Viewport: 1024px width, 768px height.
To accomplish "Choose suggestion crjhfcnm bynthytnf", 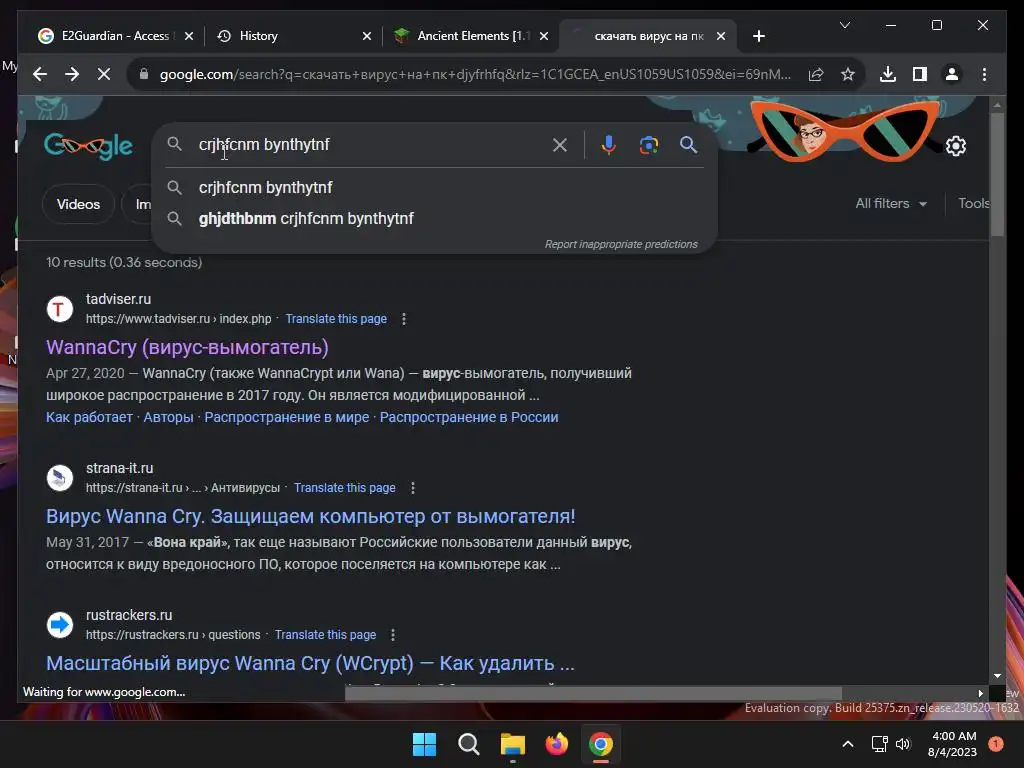I will point(434,187).
